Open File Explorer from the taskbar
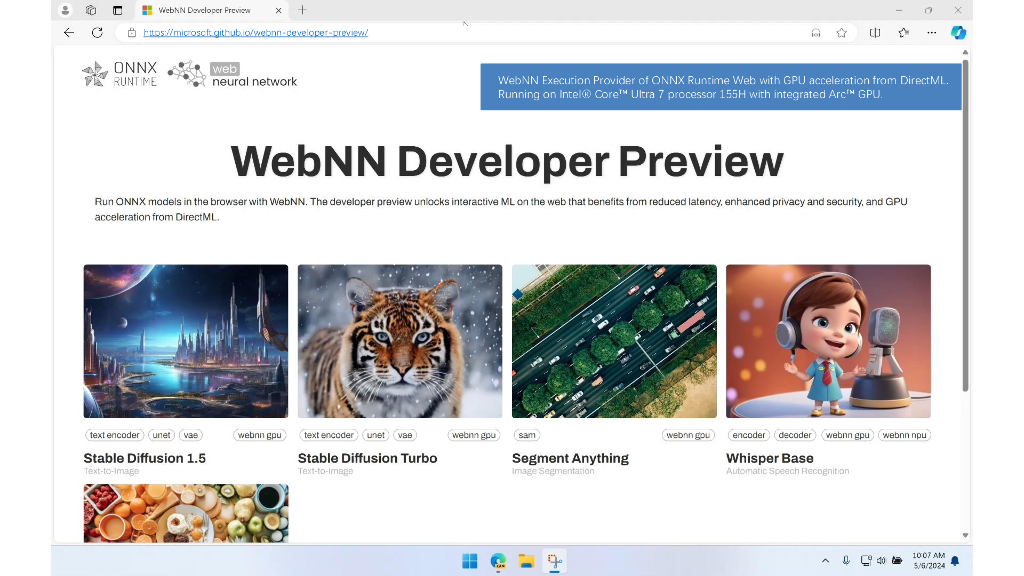Screen dimensions: 1024x576 pyautogui.click(x=526, y=561)
